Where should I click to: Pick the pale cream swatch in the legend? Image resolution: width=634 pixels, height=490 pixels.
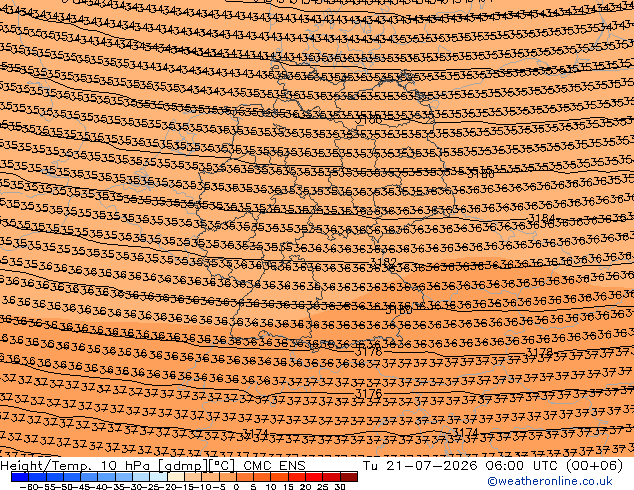point(176,477)
